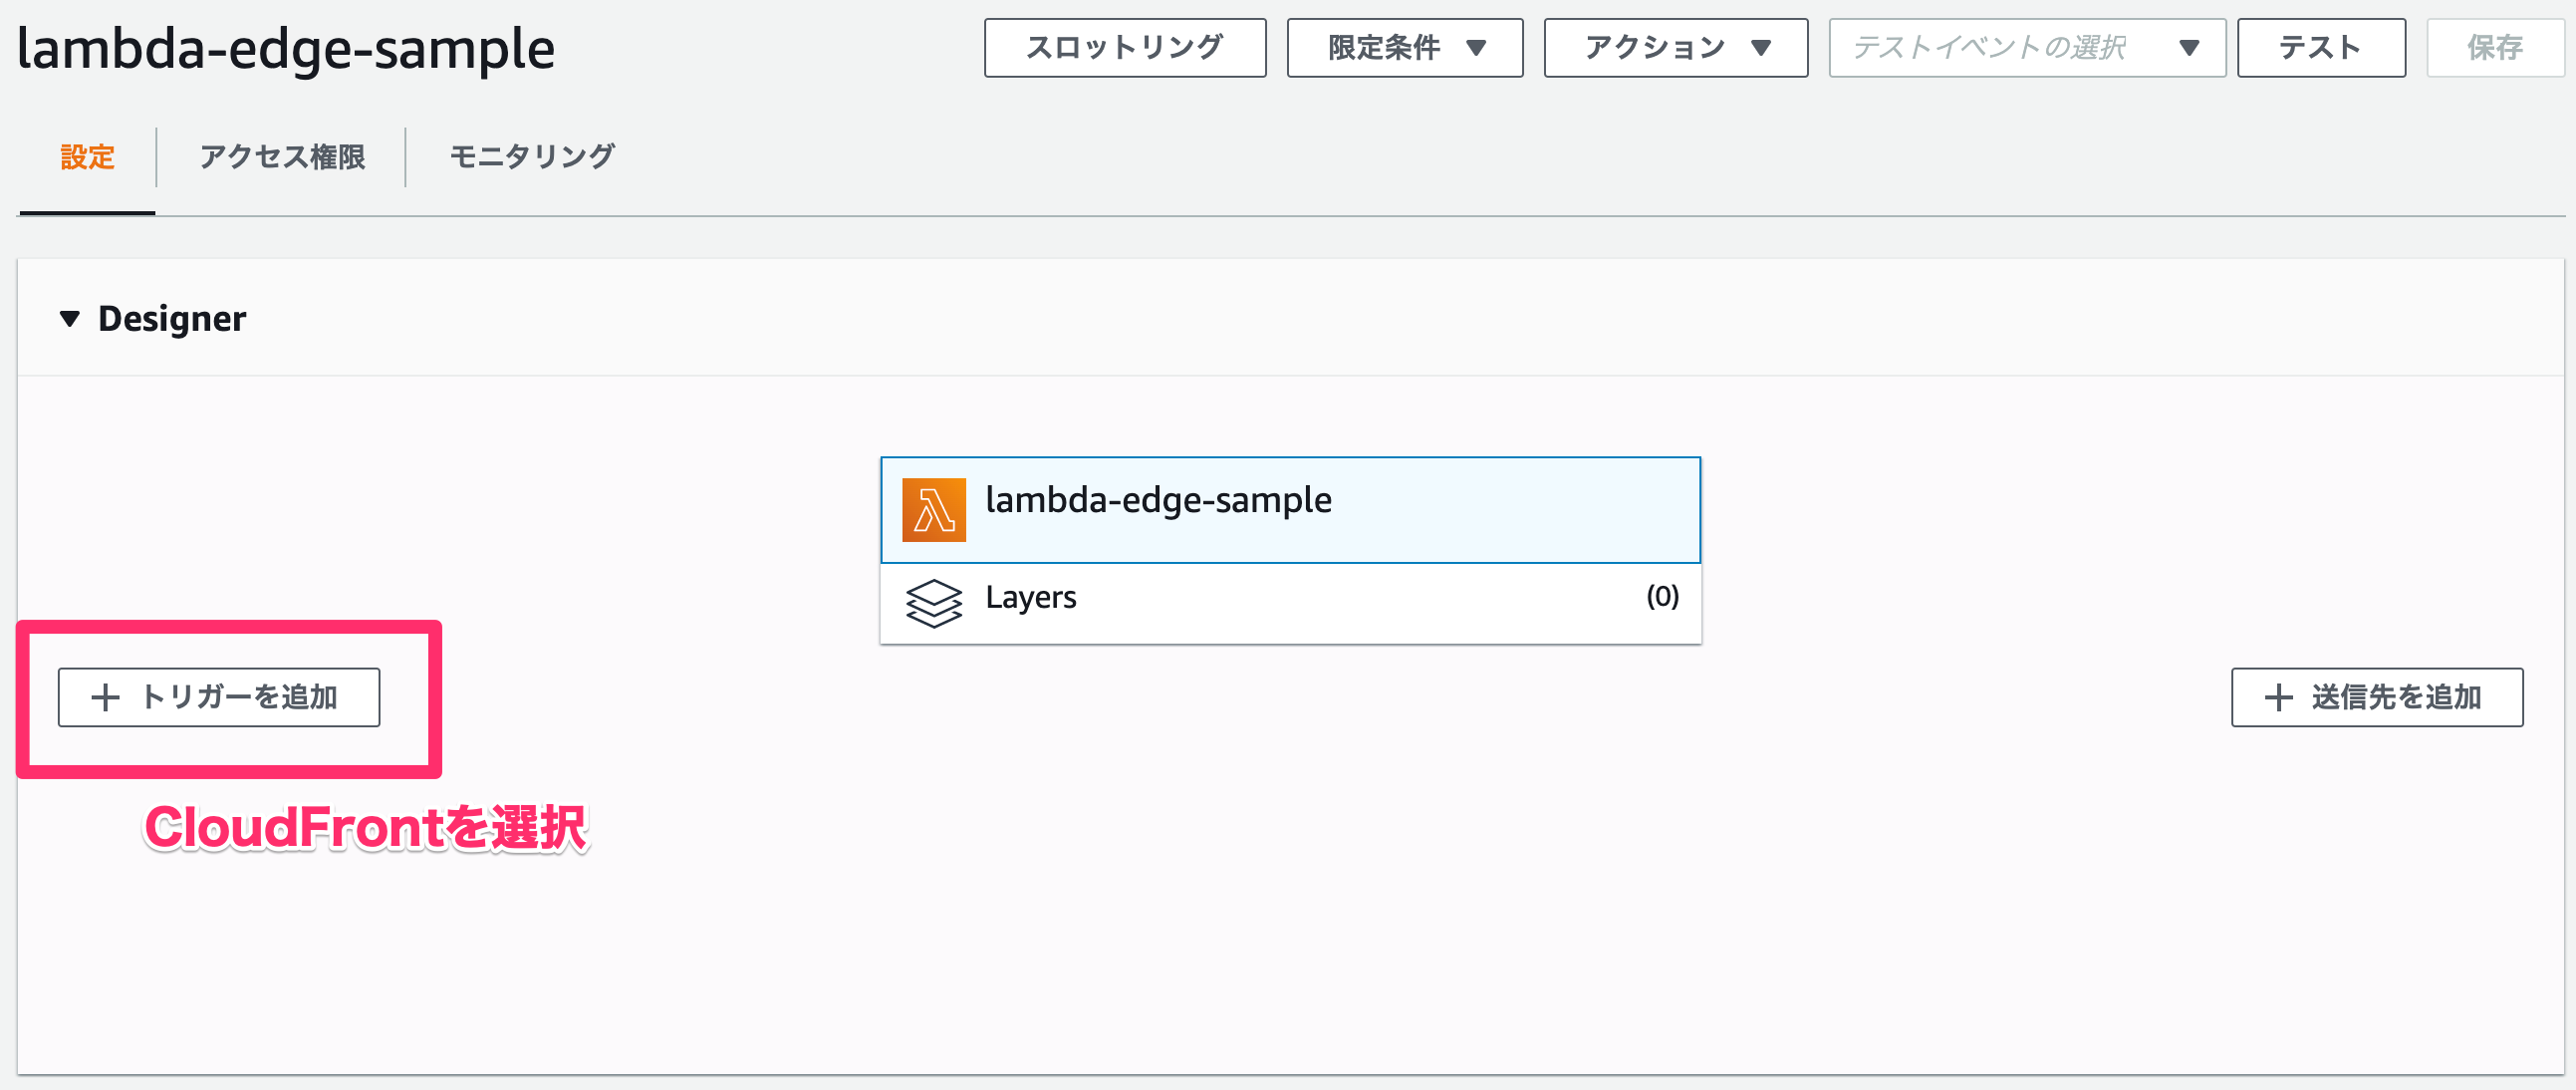Collapse the Designer section

(x=69, y=318)
